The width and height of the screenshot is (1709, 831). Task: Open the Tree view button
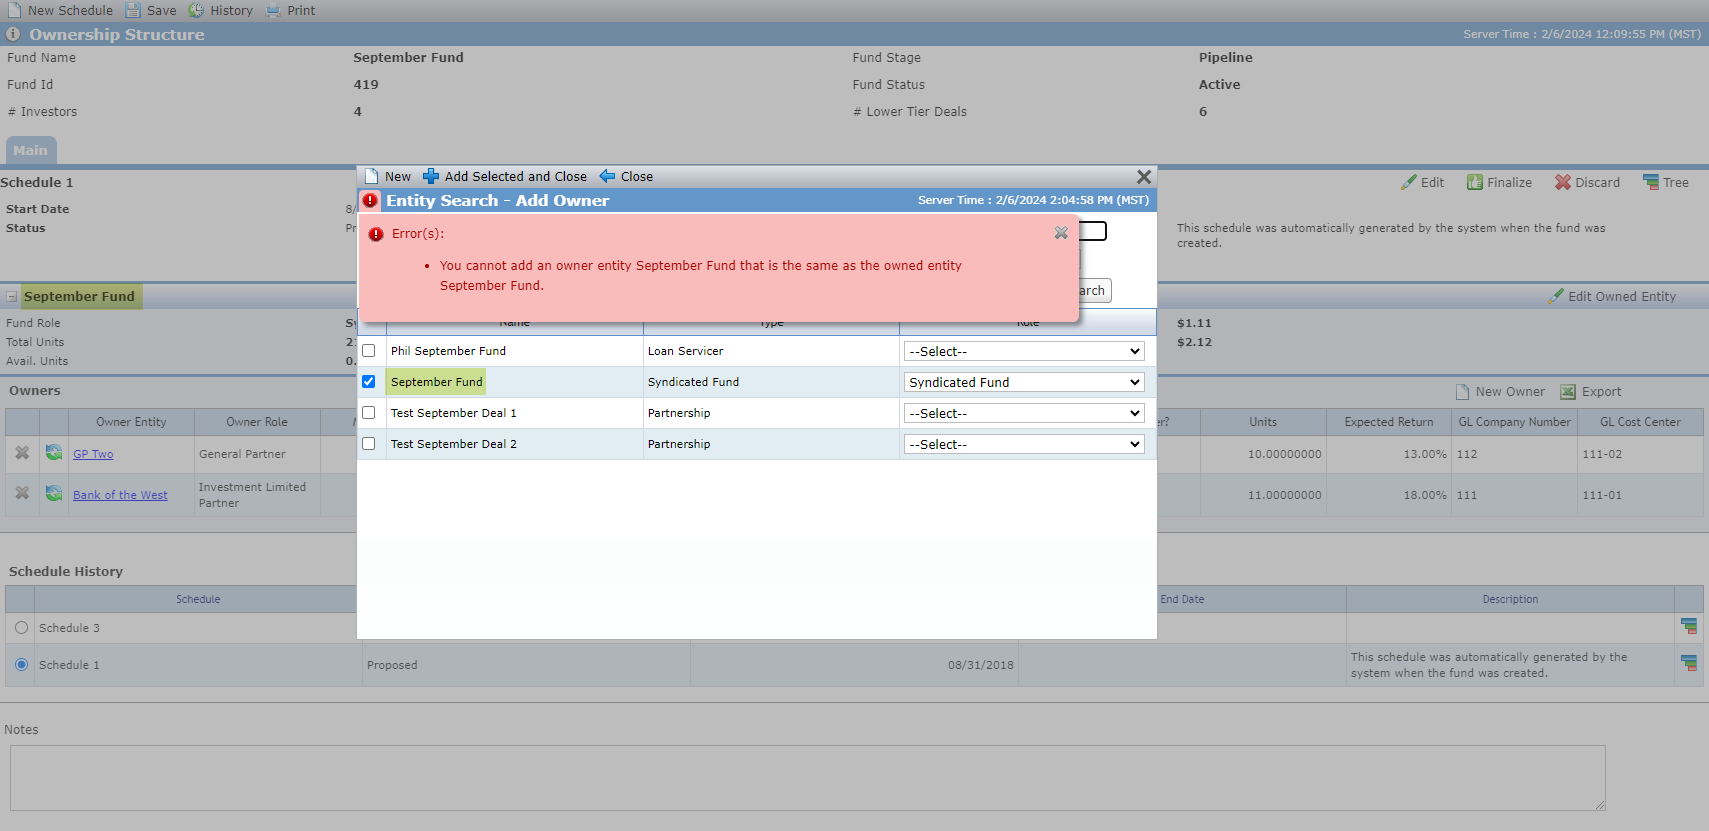tap(1665, 182)
